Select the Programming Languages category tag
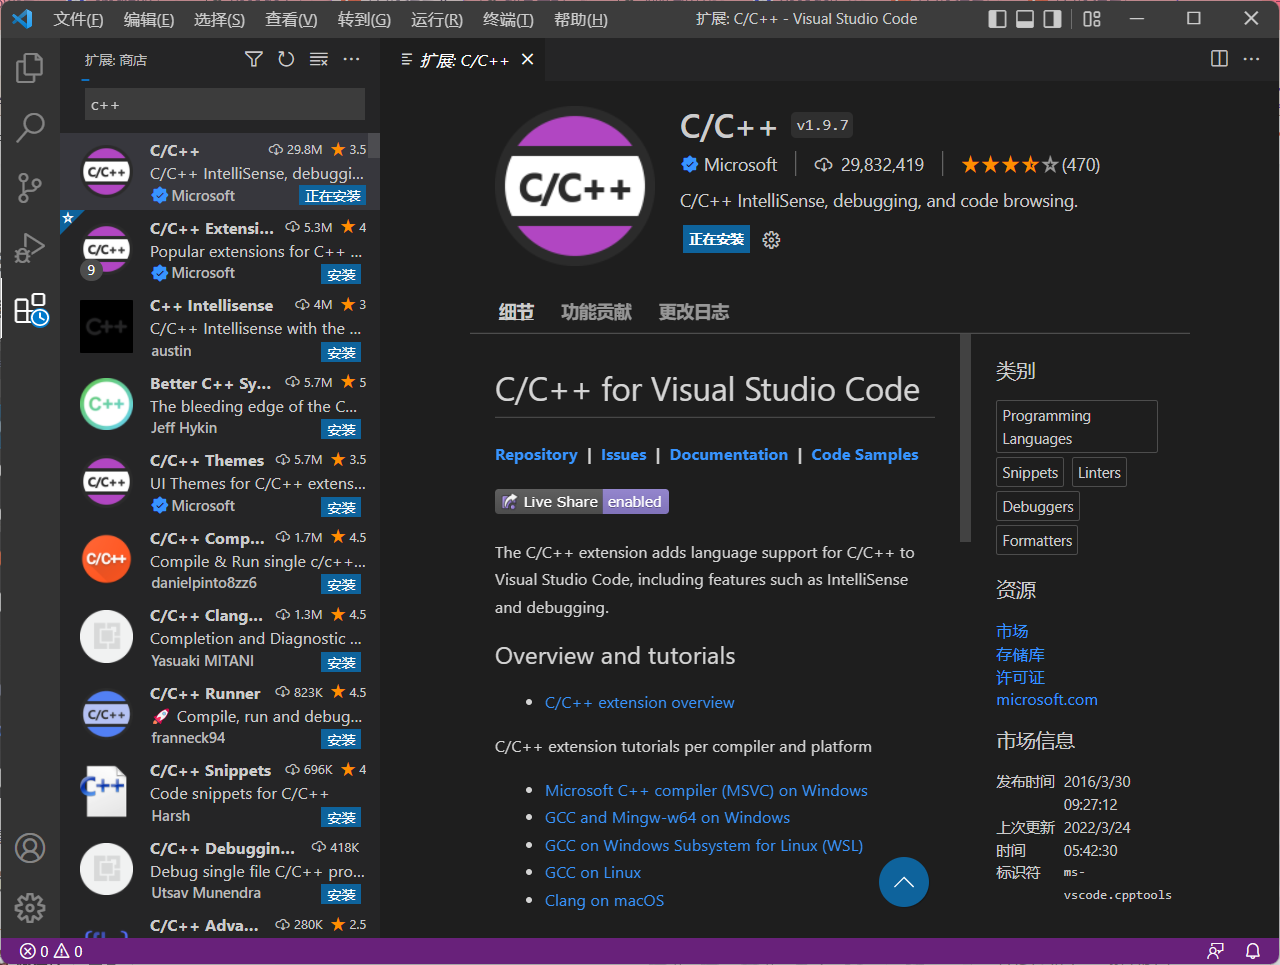This screenshot has width=1280, height=965. pos(1077,427)
